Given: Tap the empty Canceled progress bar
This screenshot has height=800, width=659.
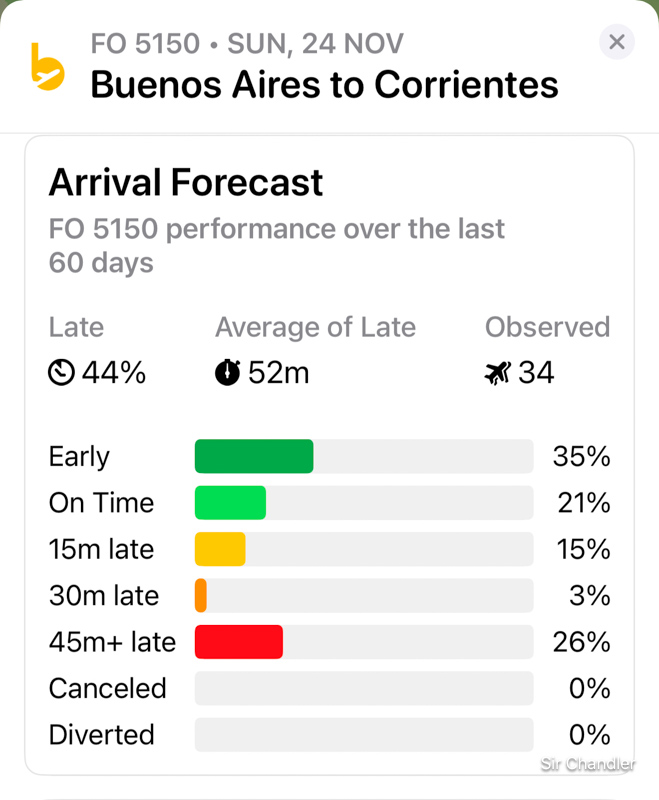Looking at the screenshot, I should tap(364, 689).
